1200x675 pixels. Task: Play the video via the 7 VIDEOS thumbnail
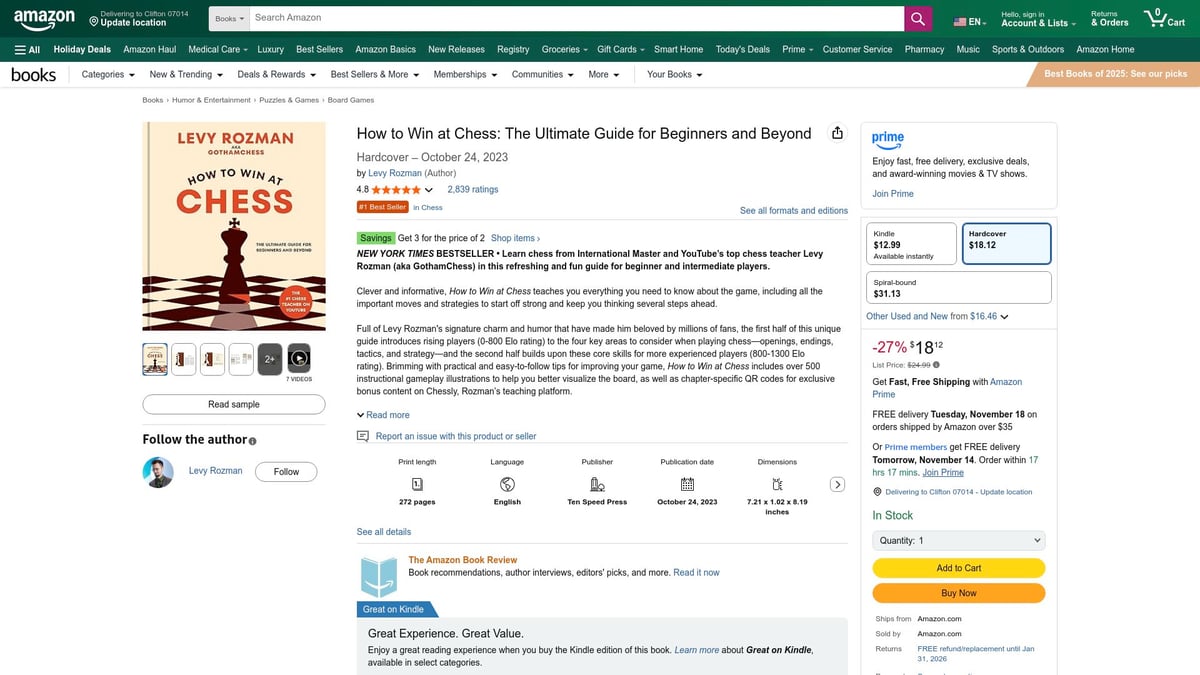(297, 358)
